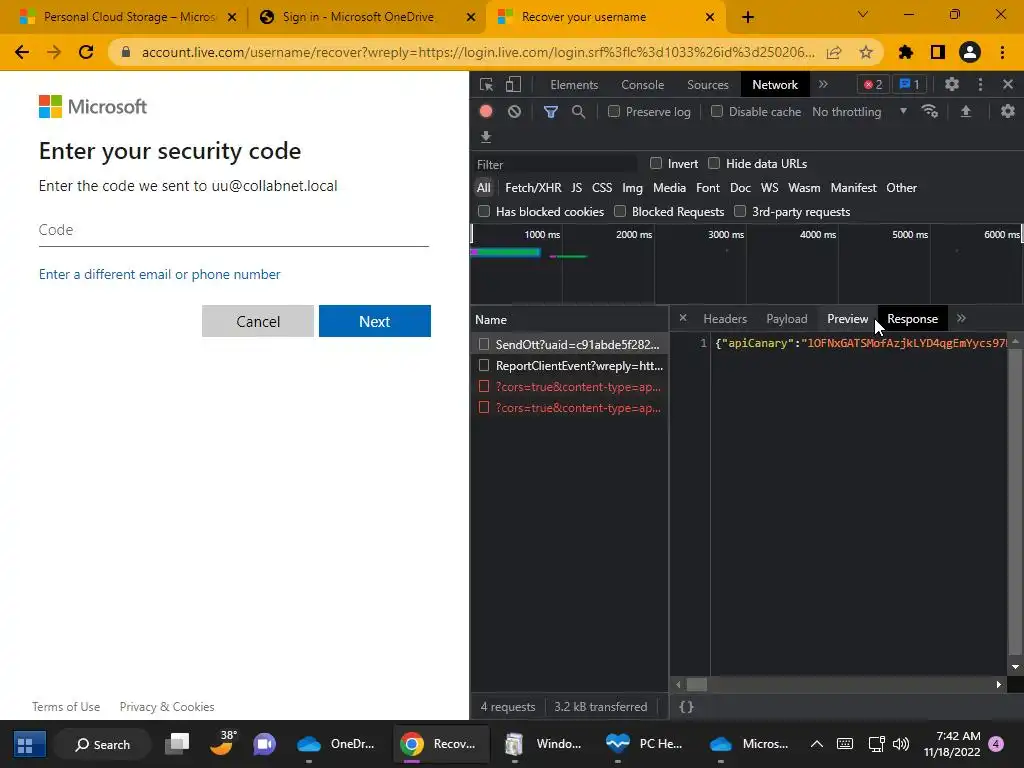Go back to the previous page
1024x768 pixels.
coord(22,52)
